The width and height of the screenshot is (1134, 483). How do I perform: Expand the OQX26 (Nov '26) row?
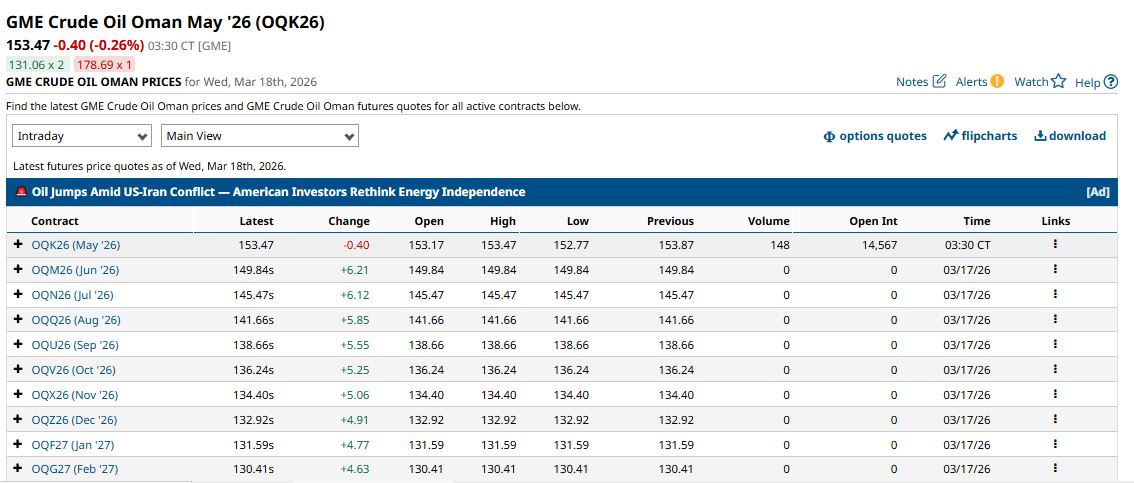pyautogui.click(x=18, y=394)
